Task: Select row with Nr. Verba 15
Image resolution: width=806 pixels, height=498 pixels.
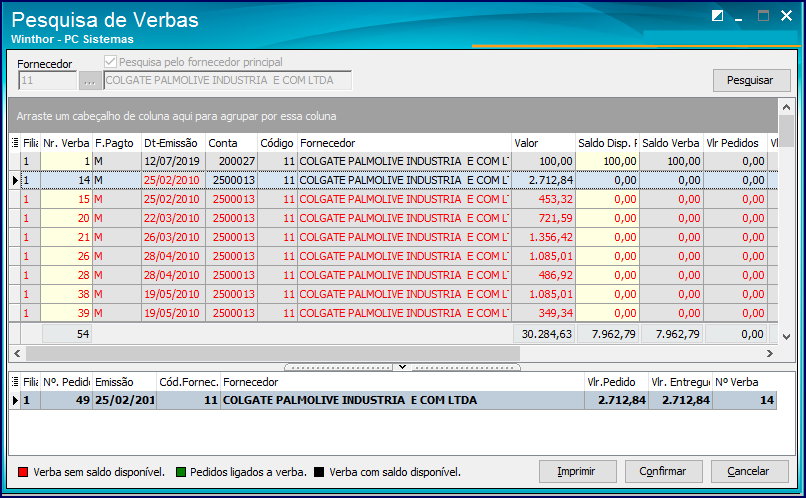Action: (x=393, y=199)
